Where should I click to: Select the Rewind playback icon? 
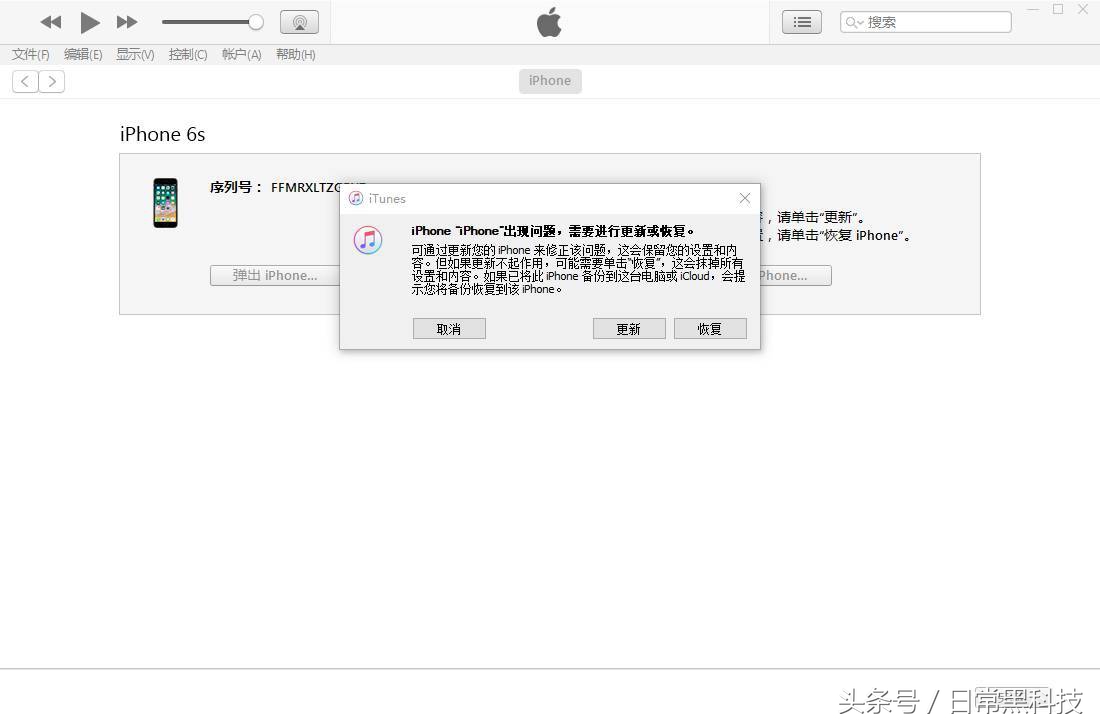click(x=51, y=22)
